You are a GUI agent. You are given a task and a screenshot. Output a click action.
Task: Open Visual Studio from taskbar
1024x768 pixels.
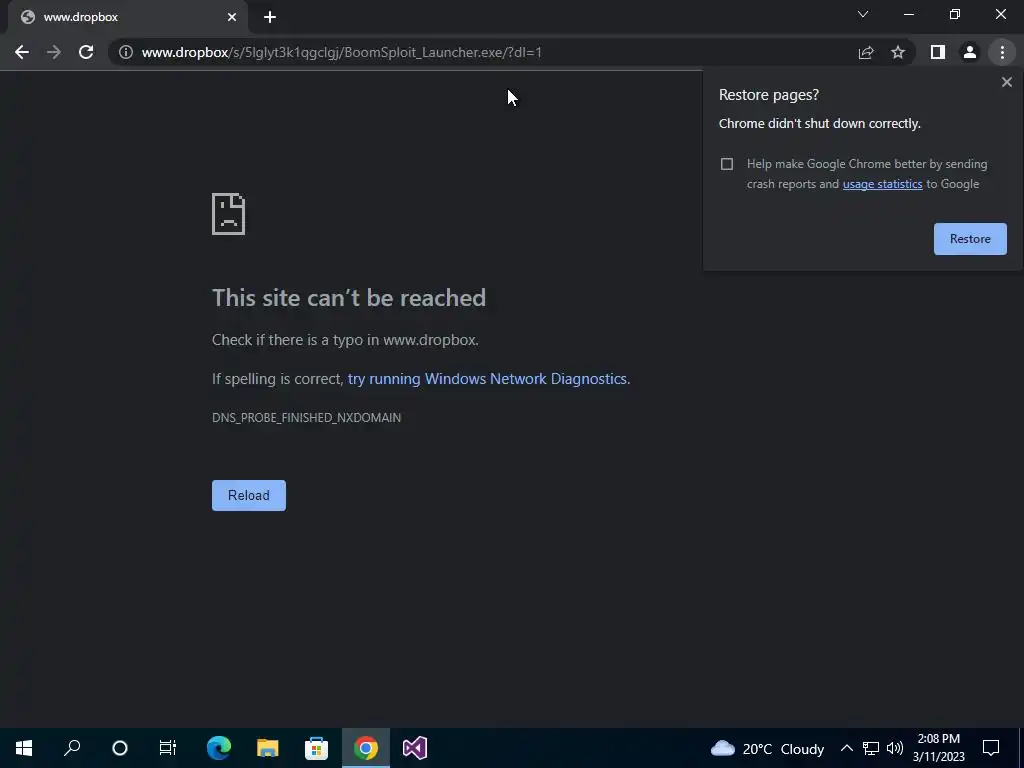click(x=415, y=748)
